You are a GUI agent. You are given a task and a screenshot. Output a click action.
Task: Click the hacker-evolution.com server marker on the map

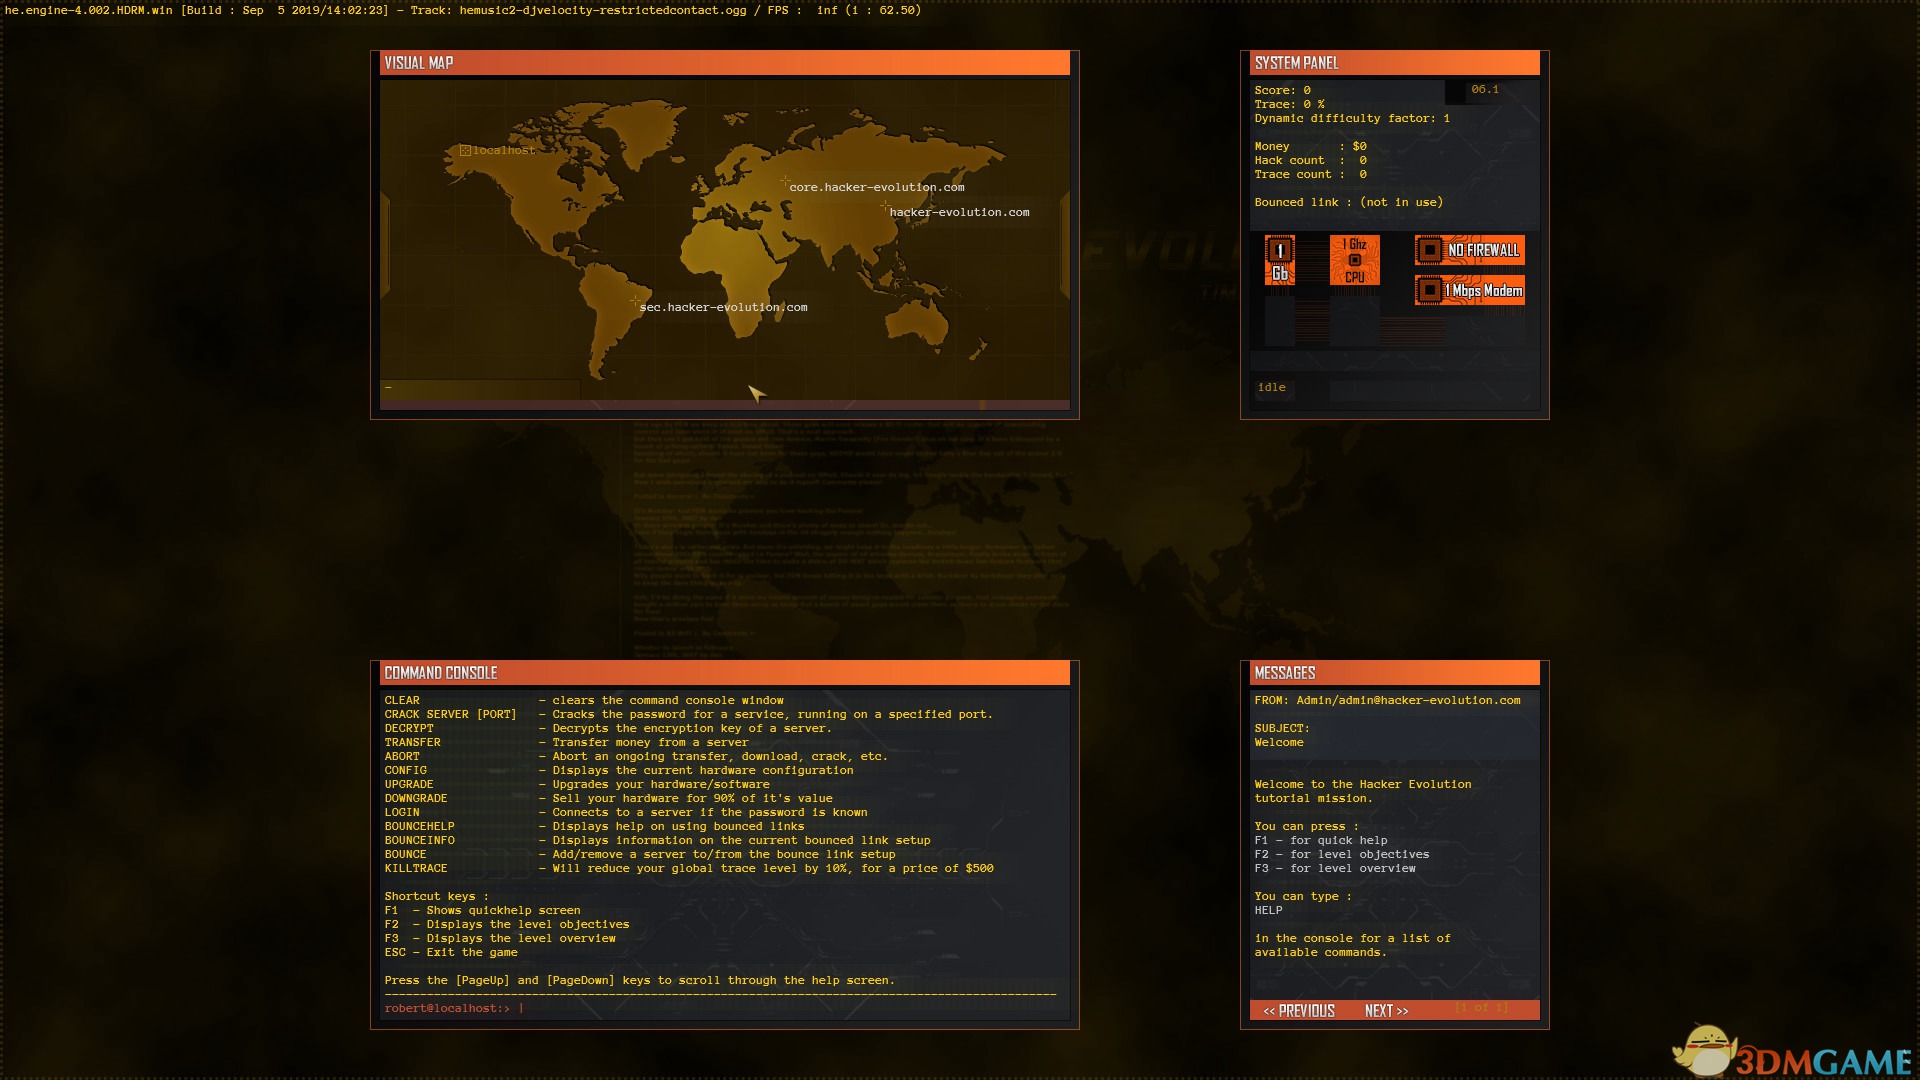click(885, 207)
